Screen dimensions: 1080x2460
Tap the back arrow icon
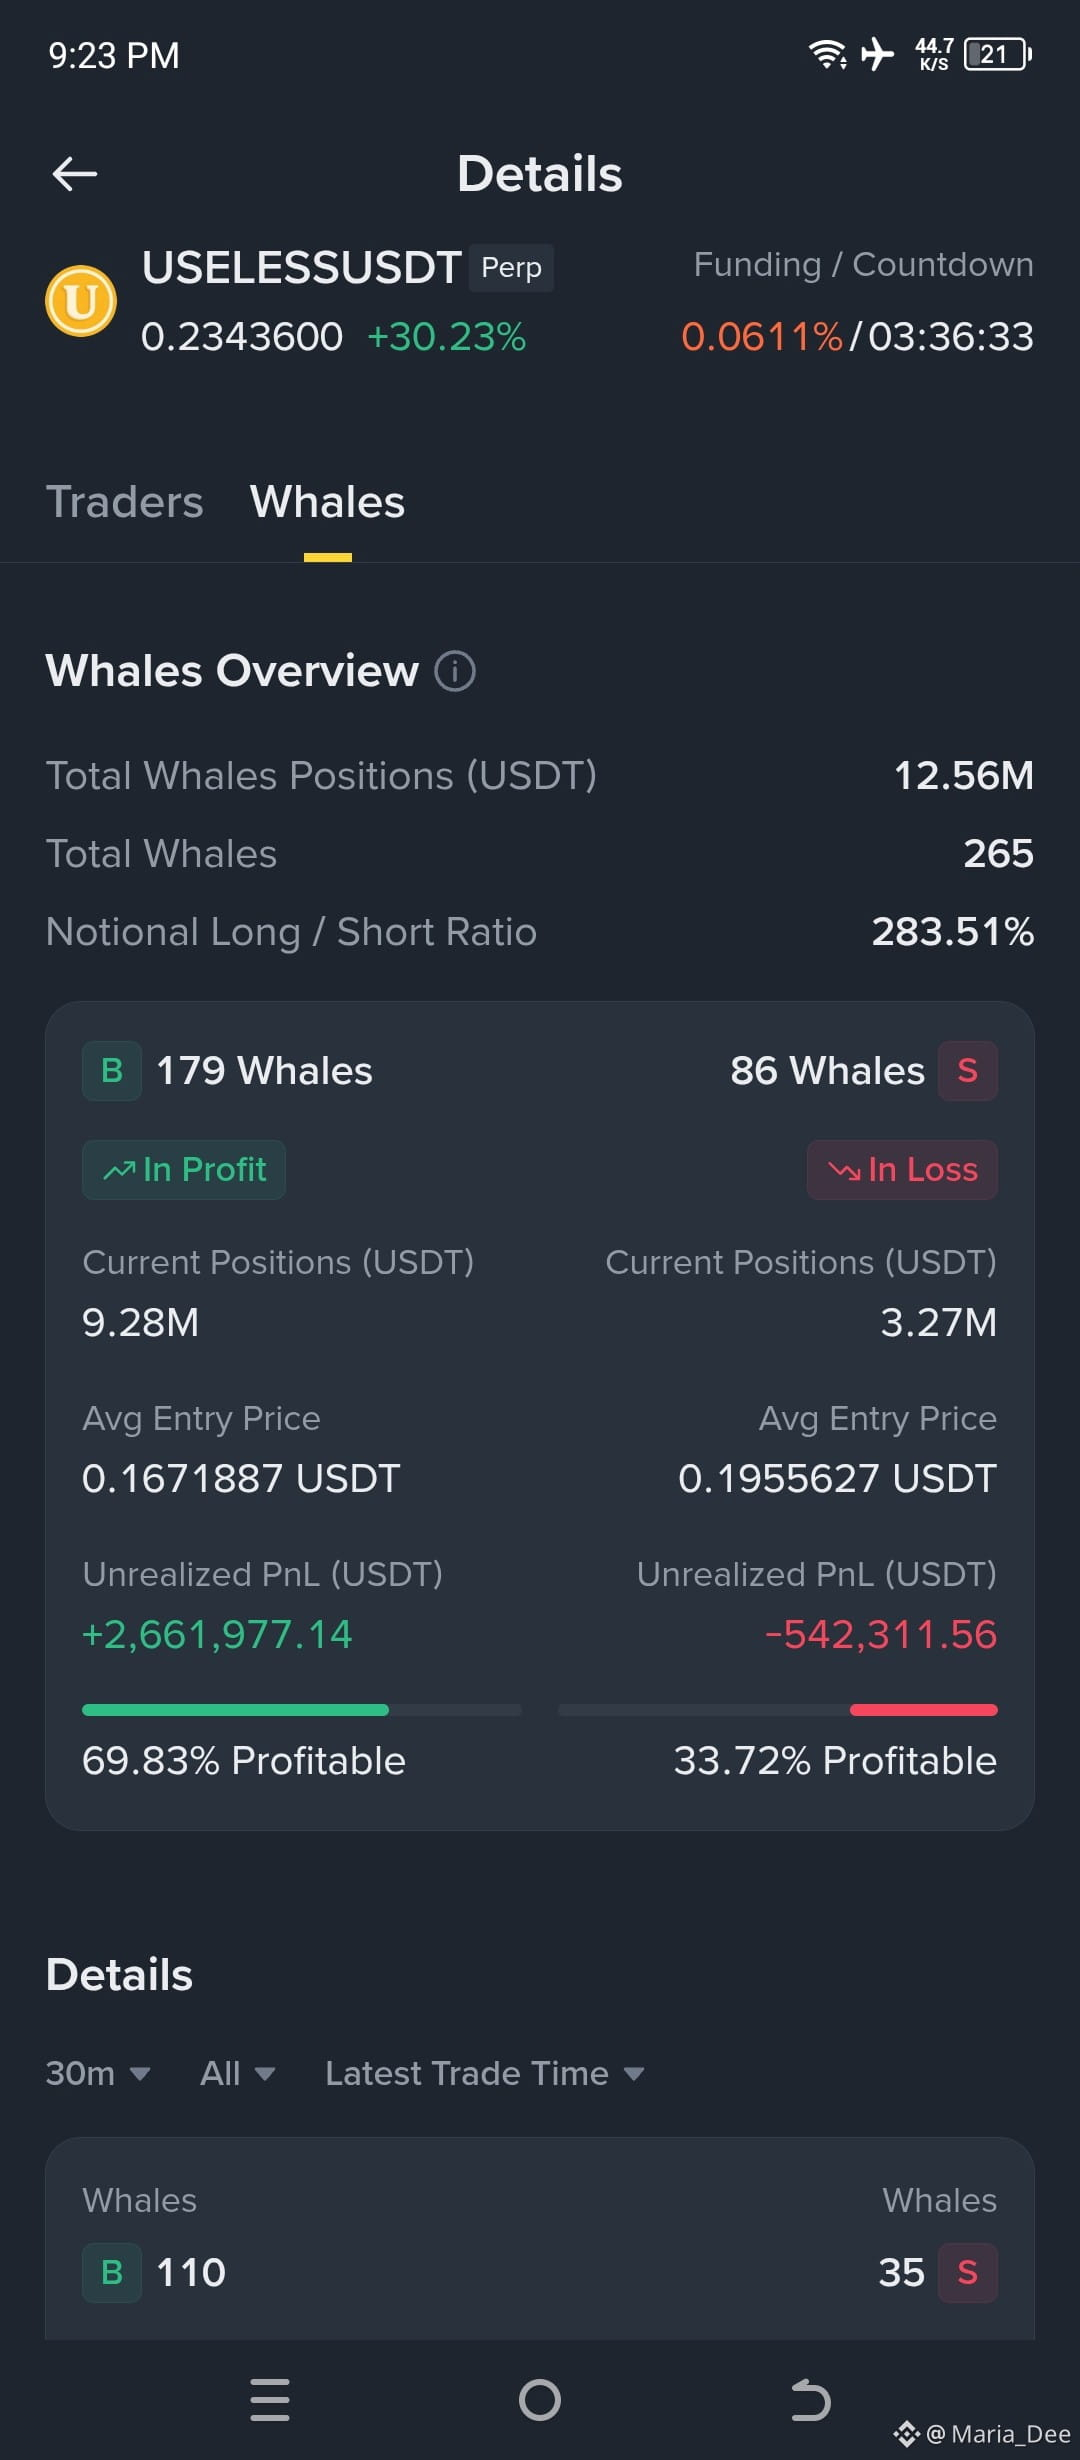point(75,174)
